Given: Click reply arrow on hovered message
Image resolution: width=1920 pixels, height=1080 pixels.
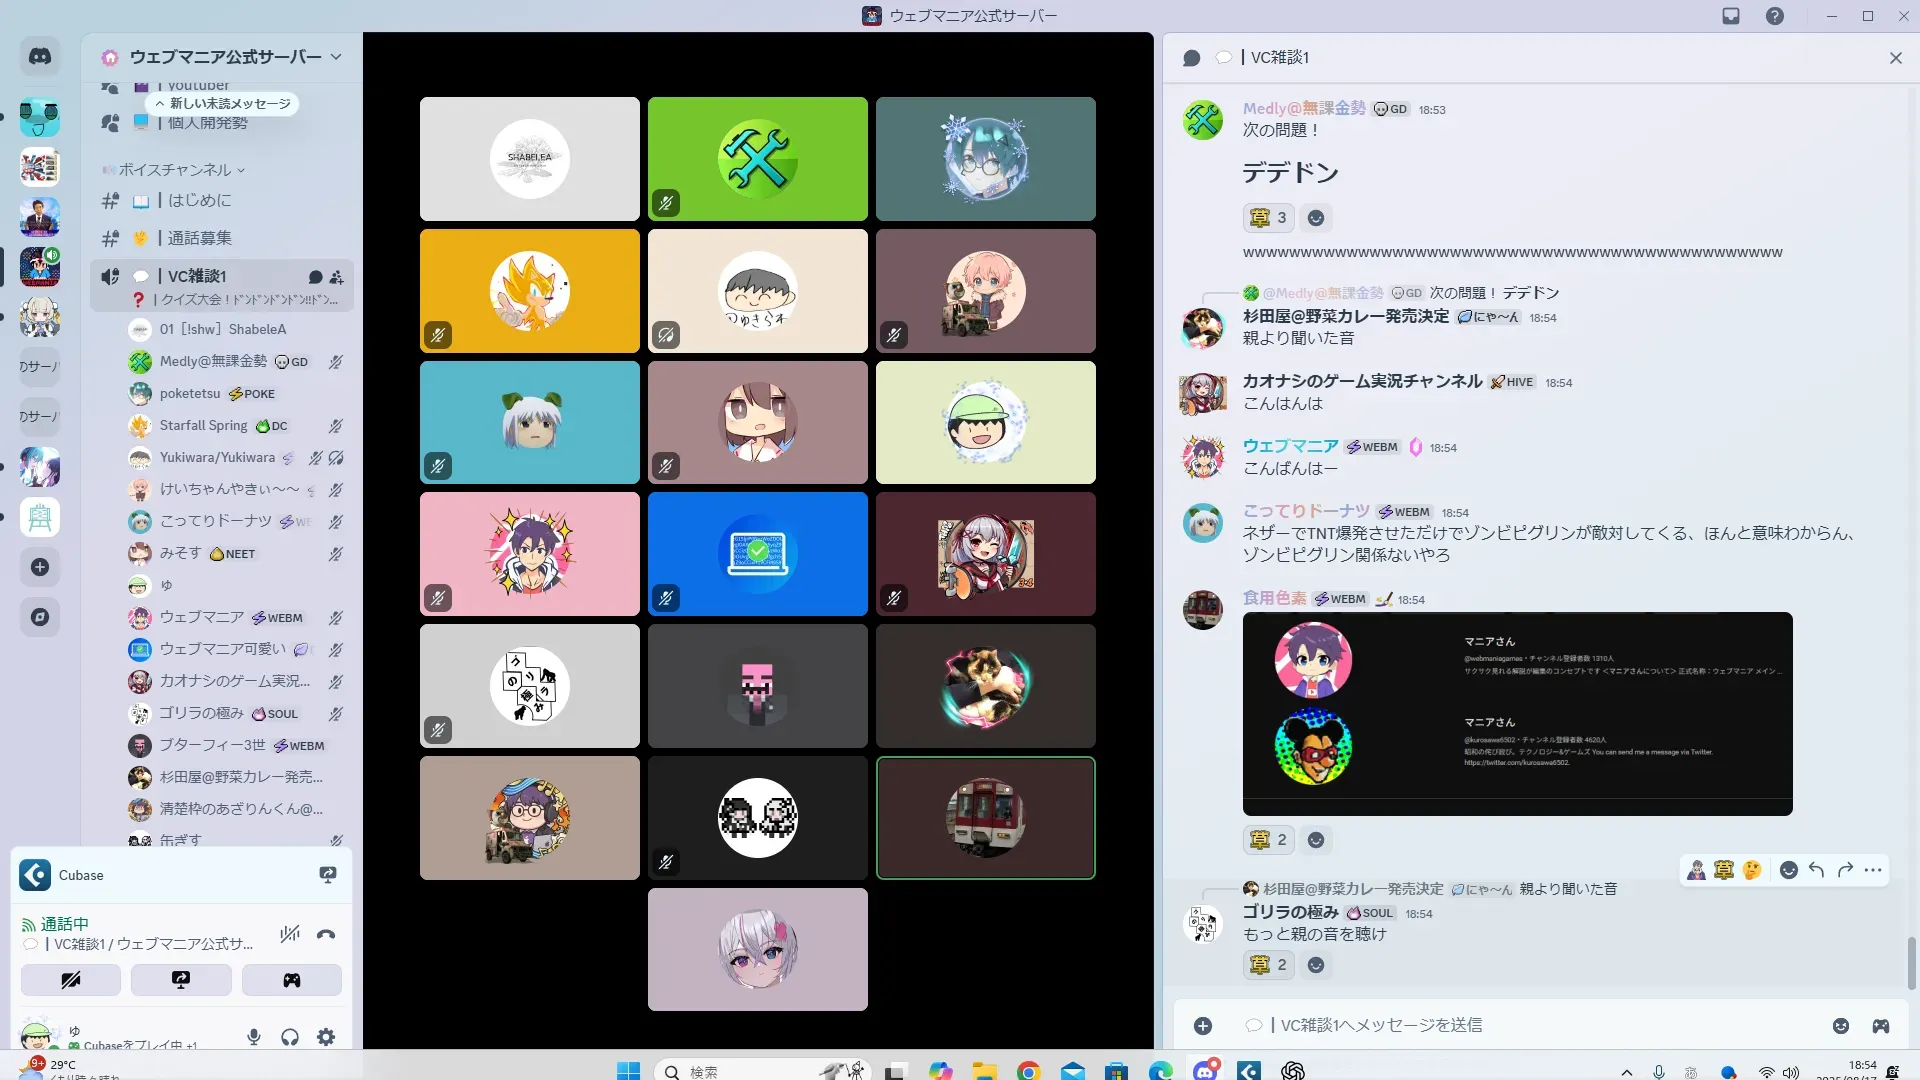Looking at the screenshot, I should pyautogui.click(x=1816, y=870).
